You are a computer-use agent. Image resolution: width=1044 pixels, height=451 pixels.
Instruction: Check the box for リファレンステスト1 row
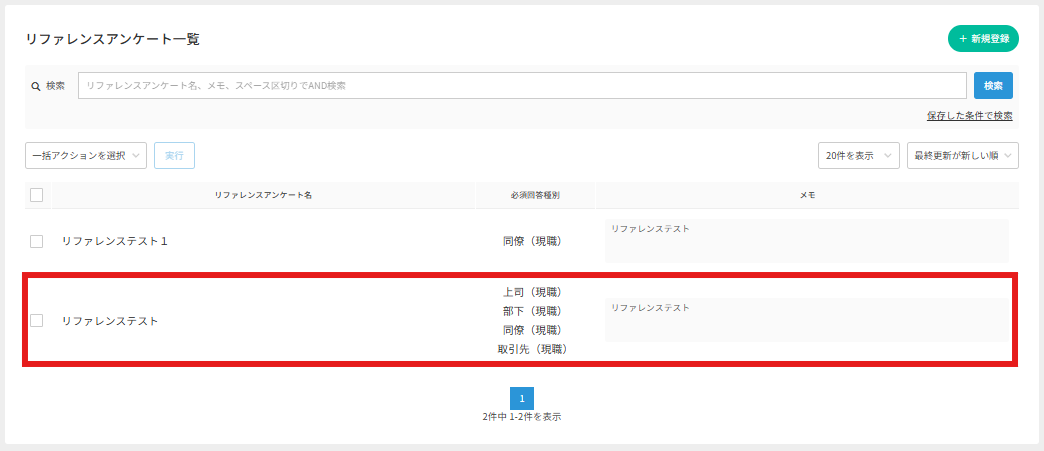(x=37, y=241)
